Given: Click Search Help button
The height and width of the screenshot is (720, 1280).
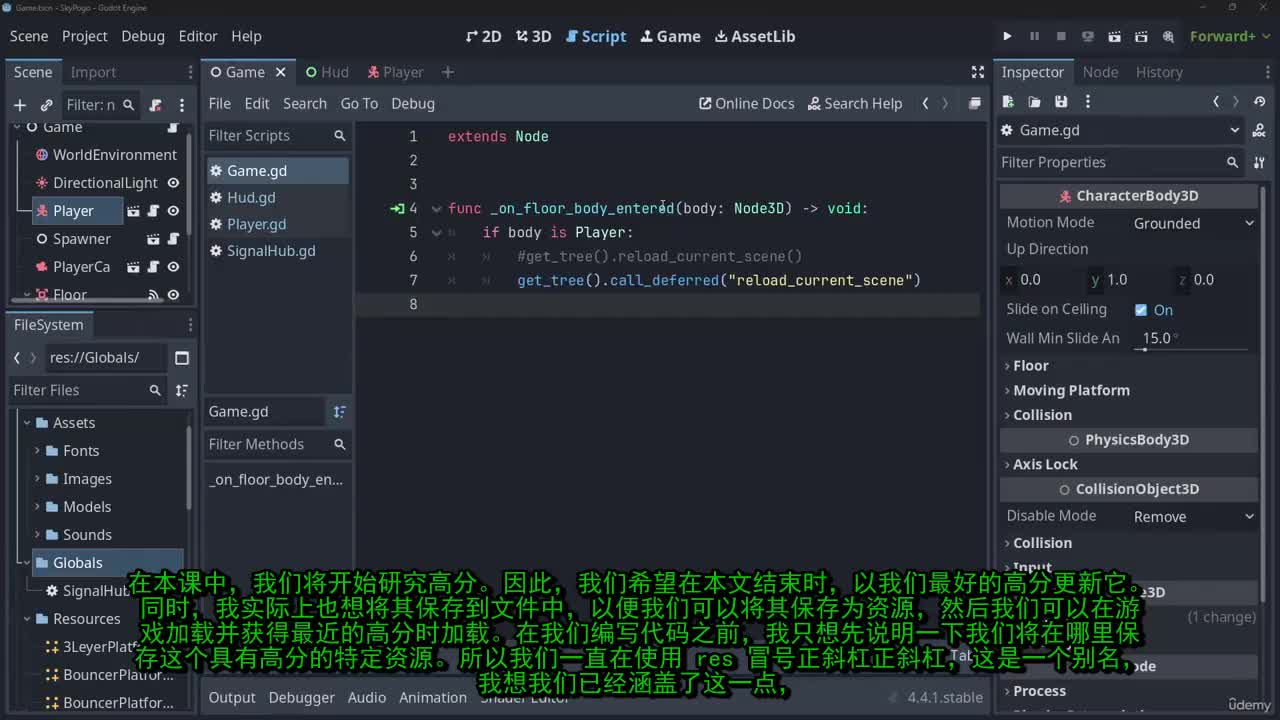Looking at the screenshot, I should [855, 103].
